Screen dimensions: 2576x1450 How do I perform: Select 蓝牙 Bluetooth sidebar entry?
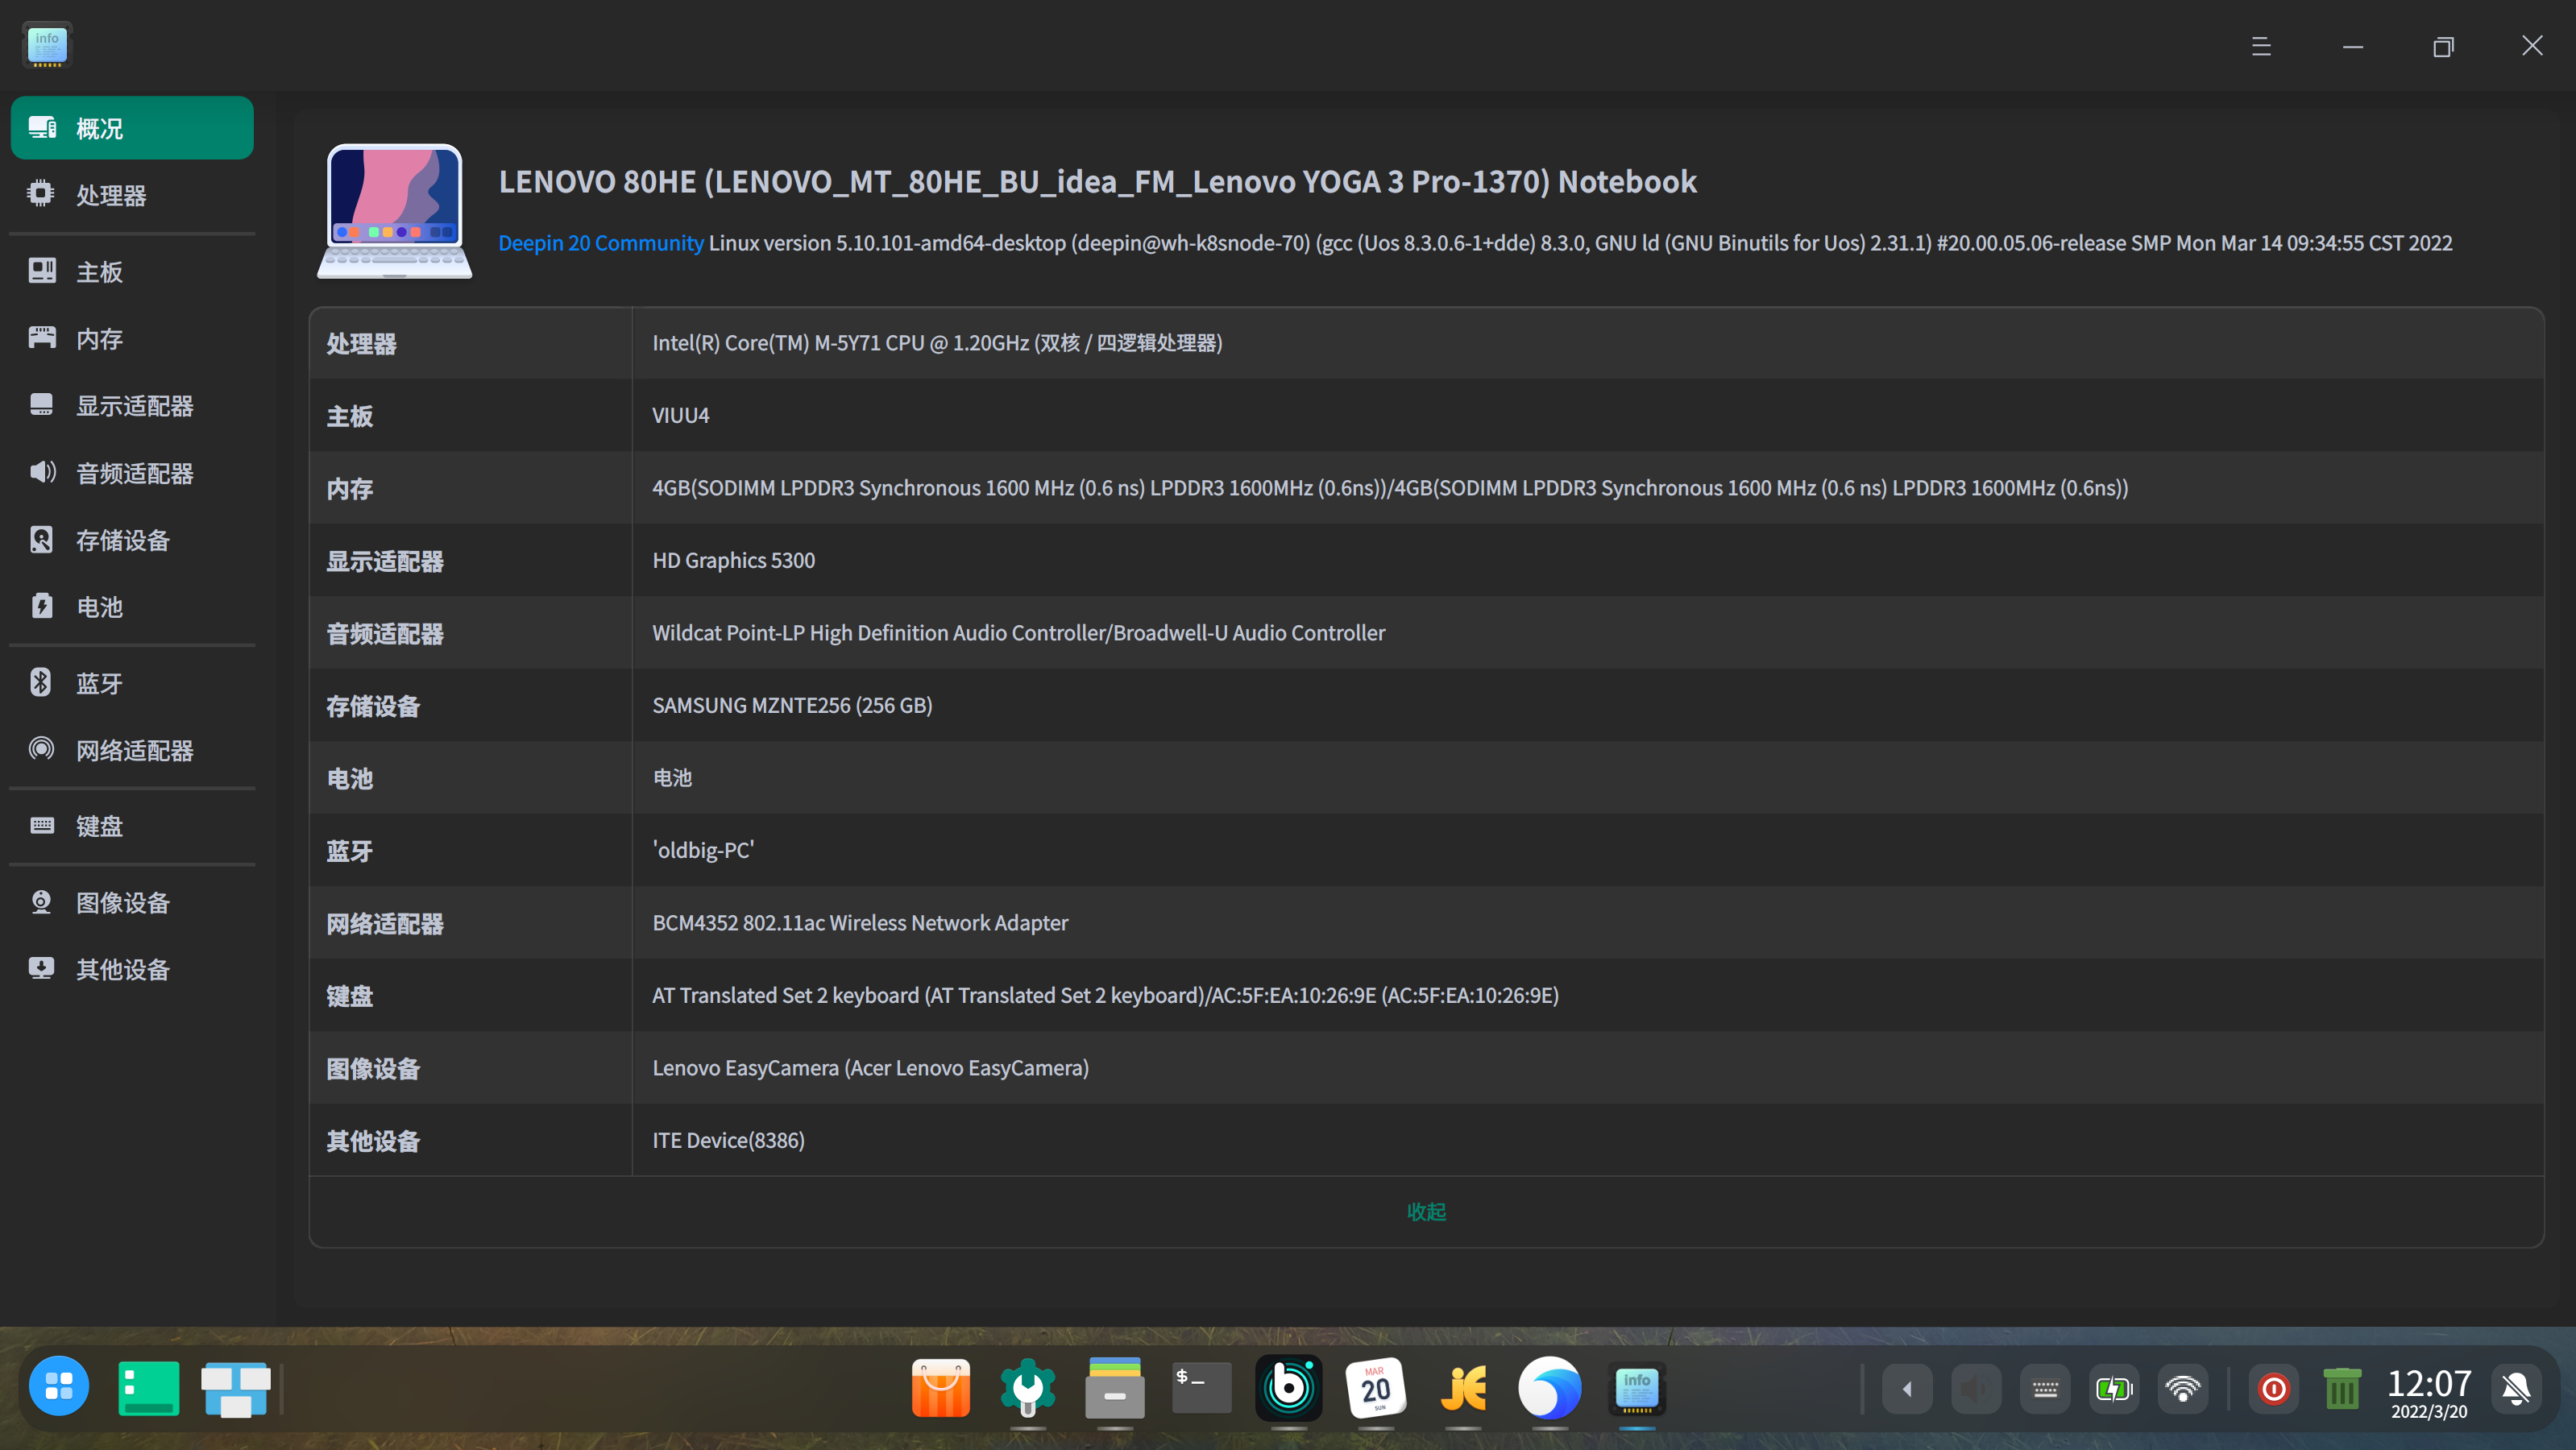99,683
